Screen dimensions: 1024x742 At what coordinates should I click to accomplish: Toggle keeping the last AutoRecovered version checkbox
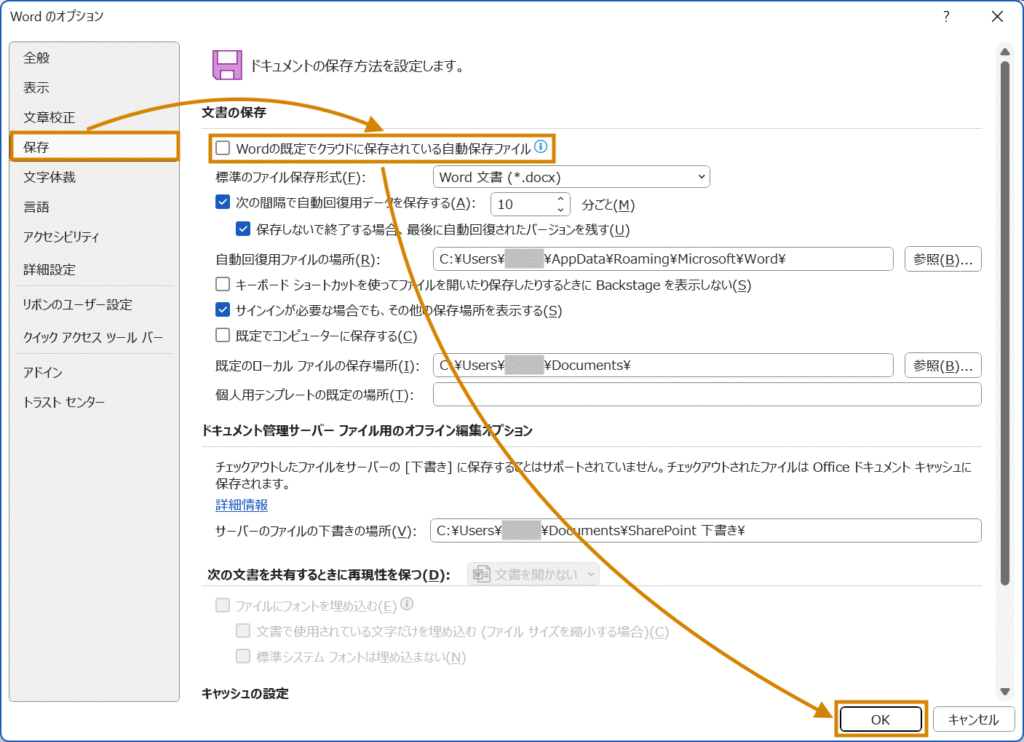pyautogui.click(x=243, y=229)
